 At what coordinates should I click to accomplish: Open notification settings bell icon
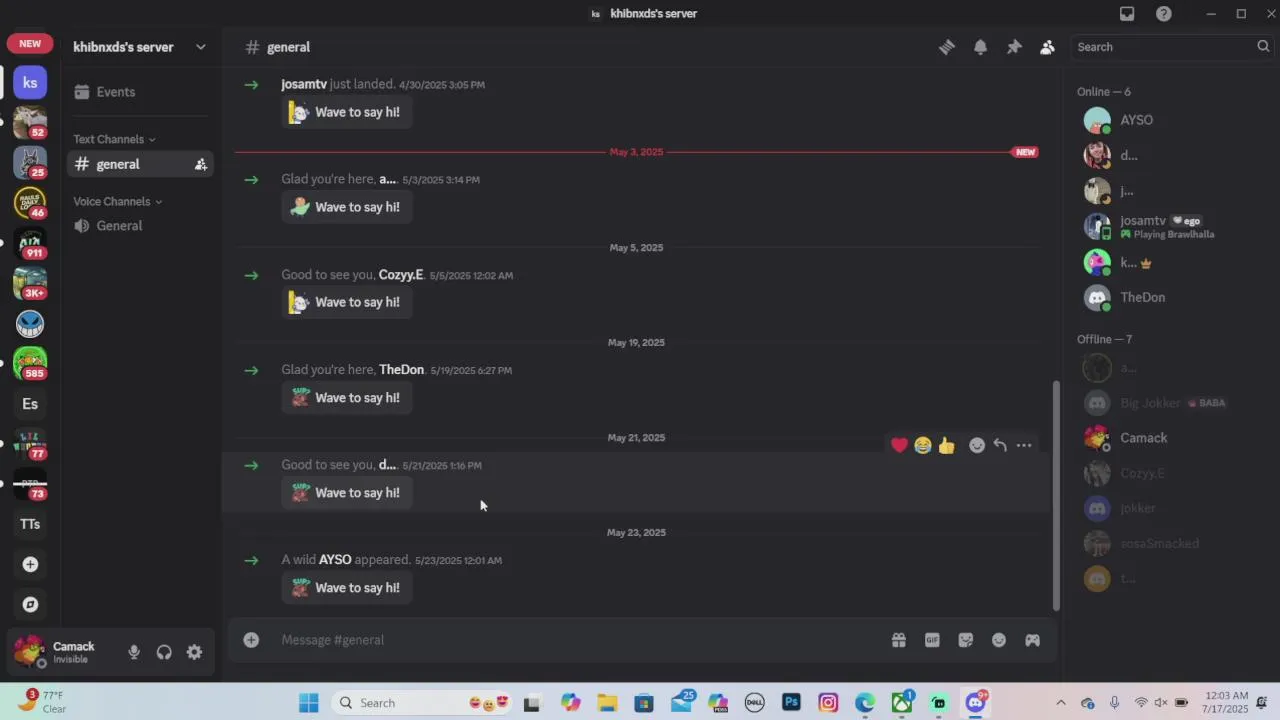(980, 47)
